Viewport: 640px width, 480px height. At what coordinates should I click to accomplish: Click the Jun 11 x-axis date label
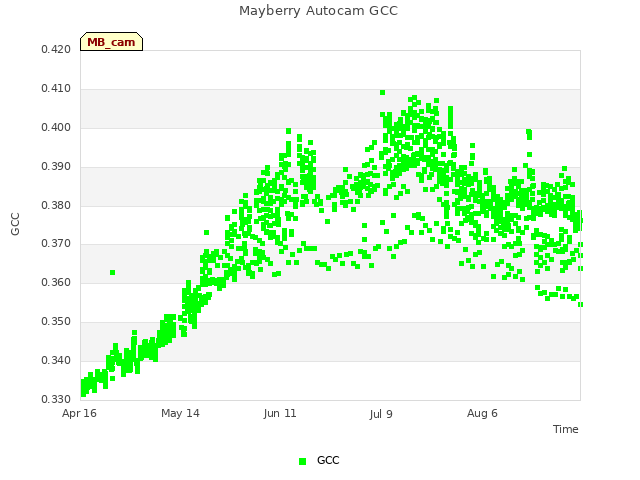point(280,413)
